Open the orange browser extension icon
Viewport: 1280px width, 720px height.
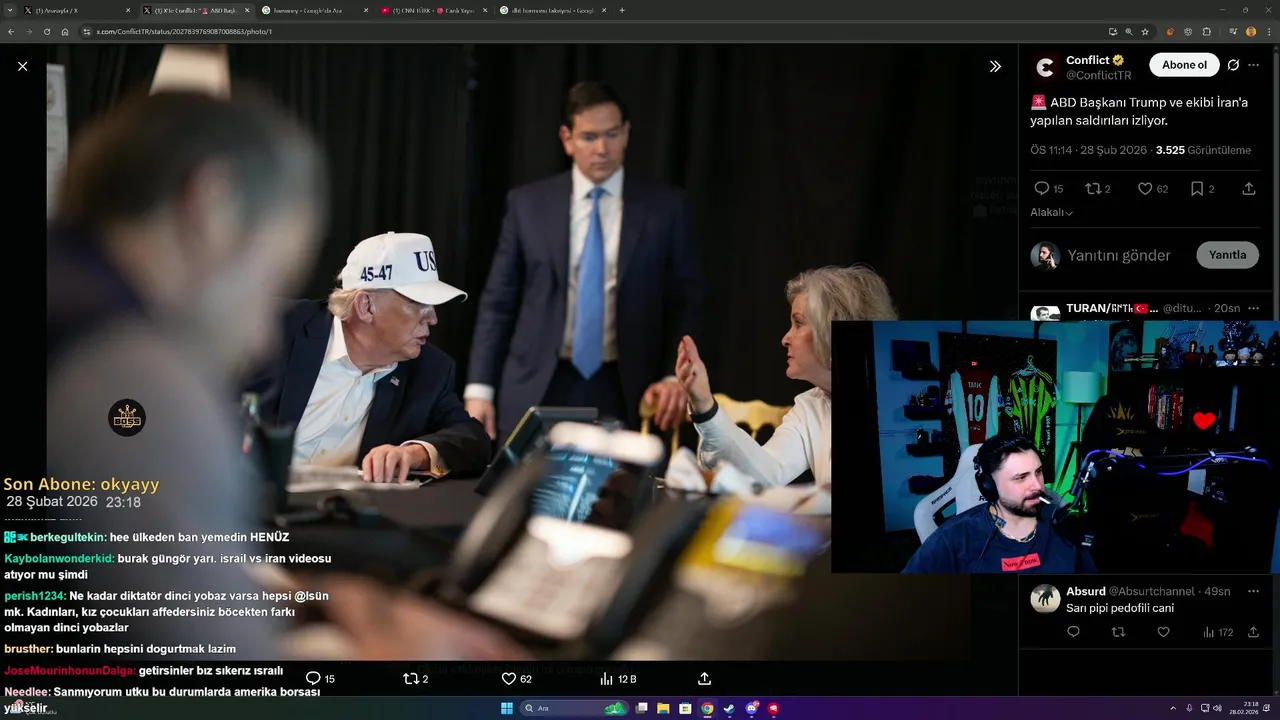(1171, 32)
